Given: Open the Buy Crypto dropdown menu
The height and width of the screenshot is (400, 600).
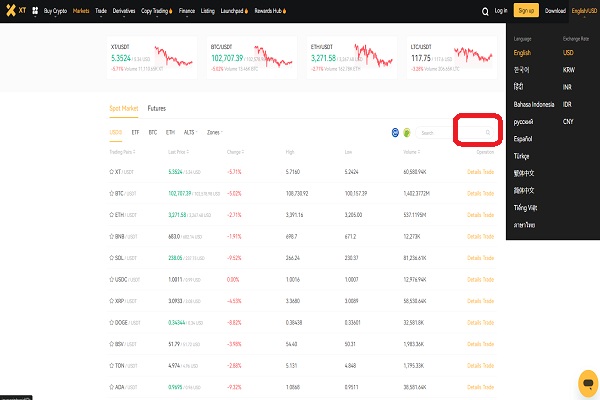Looking at the screenshot, I should (x=55, y=11).
